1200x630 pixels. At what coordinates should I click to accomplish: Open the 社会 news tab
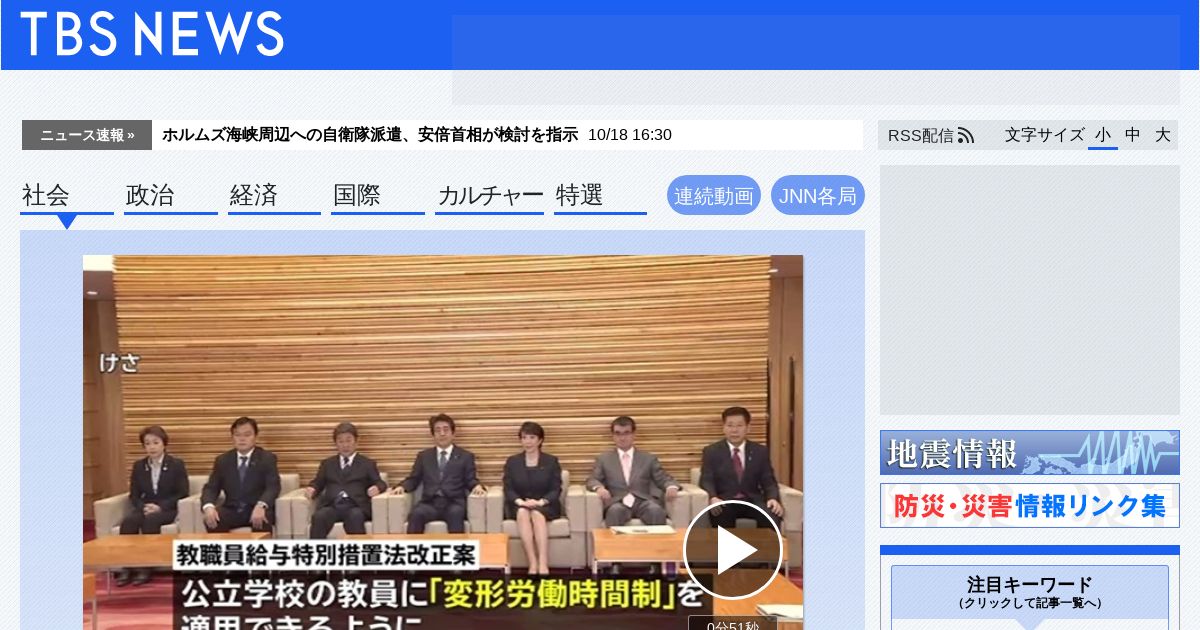coord(67,196)
